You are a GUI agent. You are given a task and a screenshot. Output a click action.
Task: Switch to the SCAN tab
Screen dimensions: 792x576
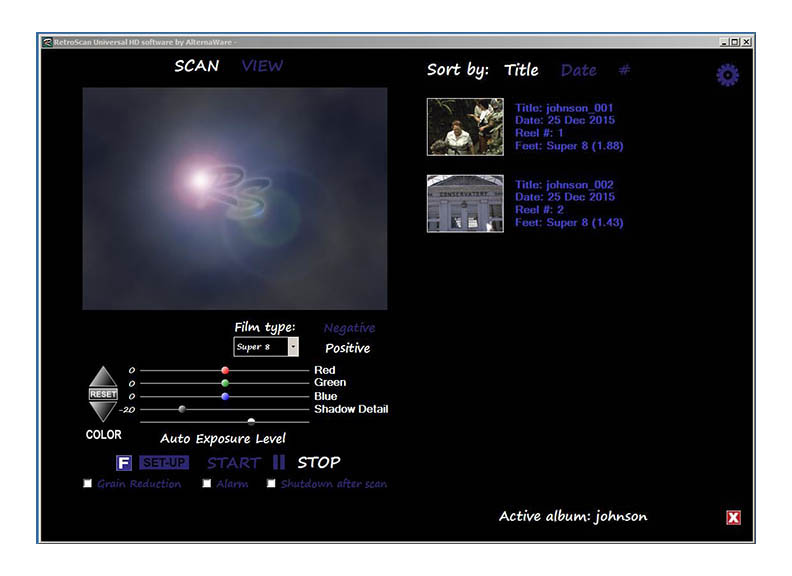click(x=196, y=66)
